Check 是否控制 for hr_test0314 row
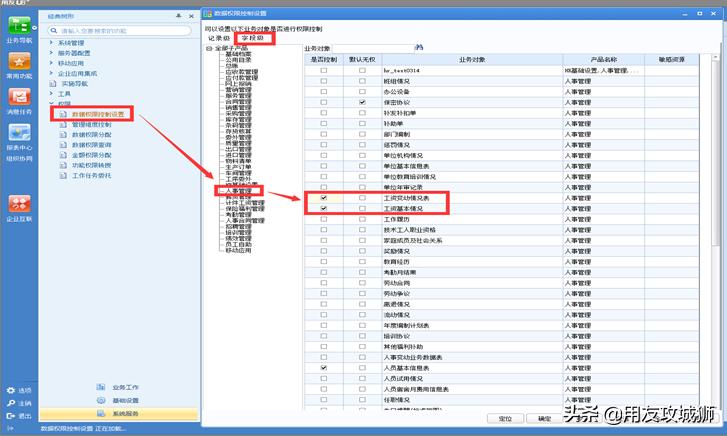727x436 pixels. (324, 71)
